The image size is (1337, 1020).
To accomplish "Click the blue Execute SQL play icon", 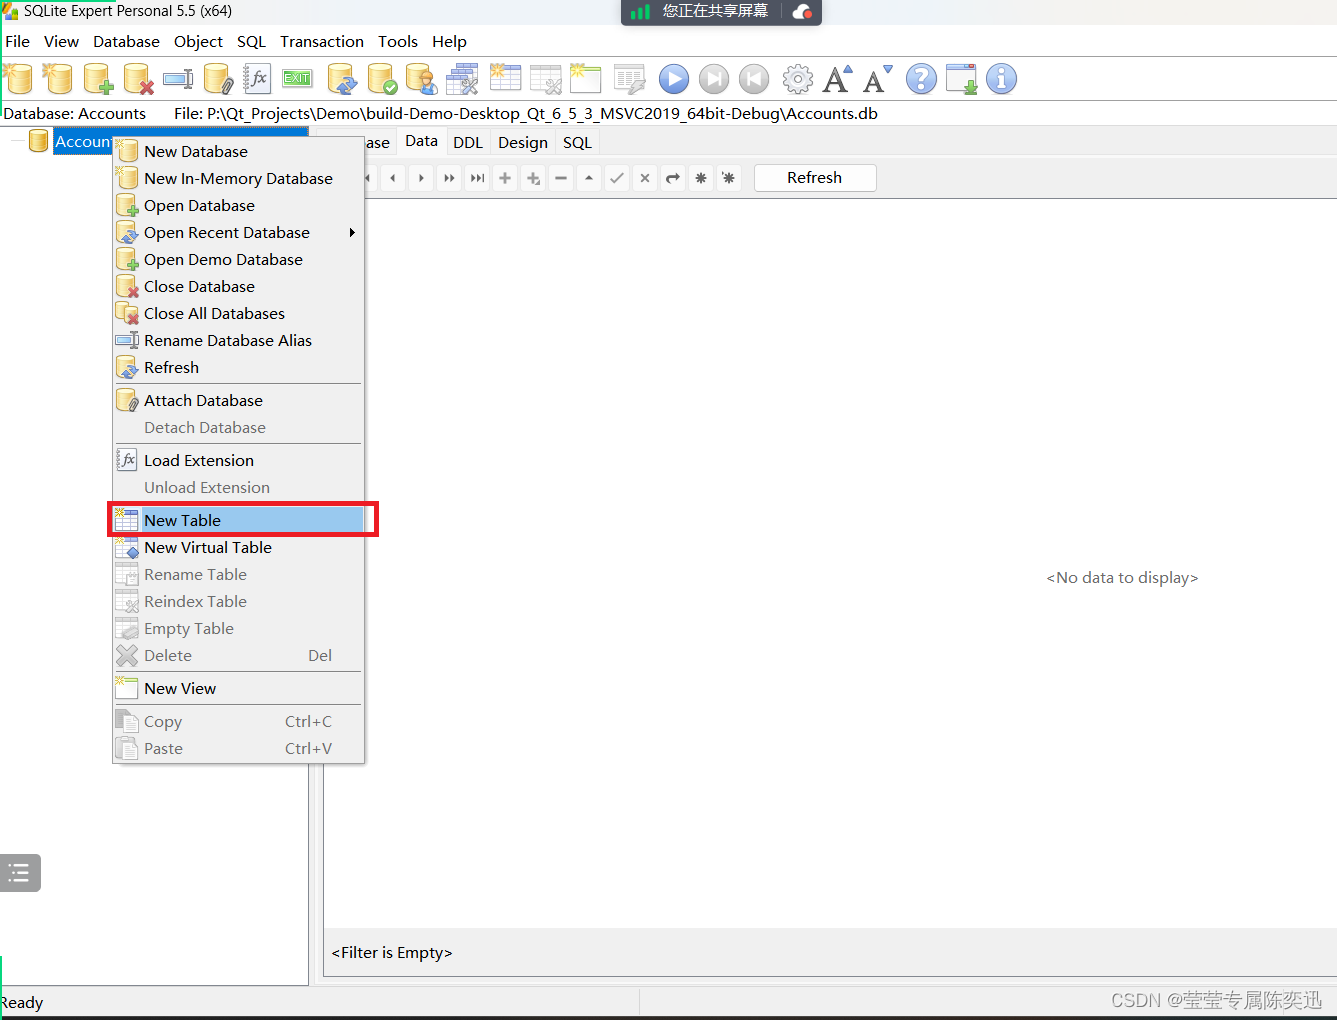I will 674,78.
